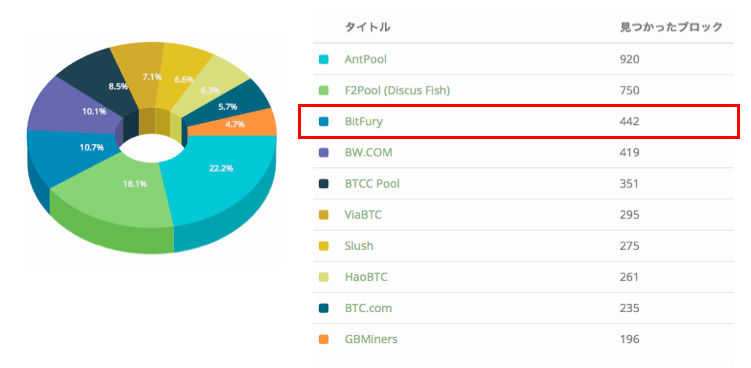Click the BitFury blue legend swatch
The height and width of the screenshot is (368, 751).
pos(324,122)
